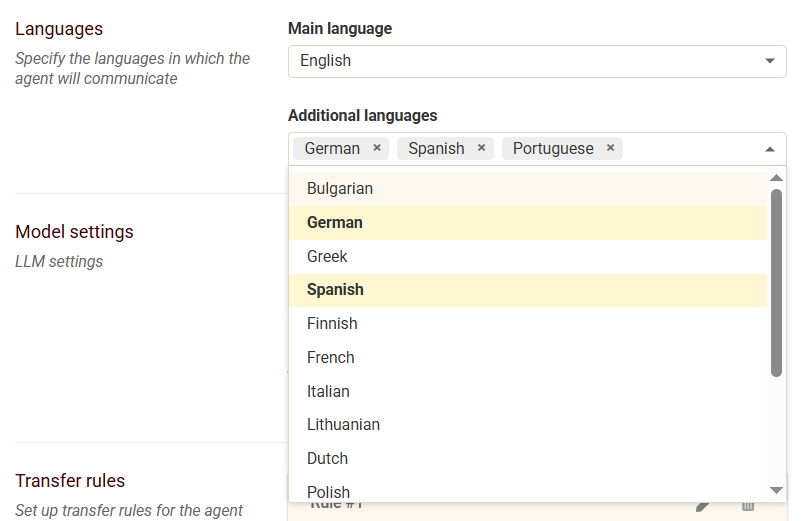The width and height of the screenshot is (809, 521).
Task: Add Finnish as additional language
Action: pos(528,323)
